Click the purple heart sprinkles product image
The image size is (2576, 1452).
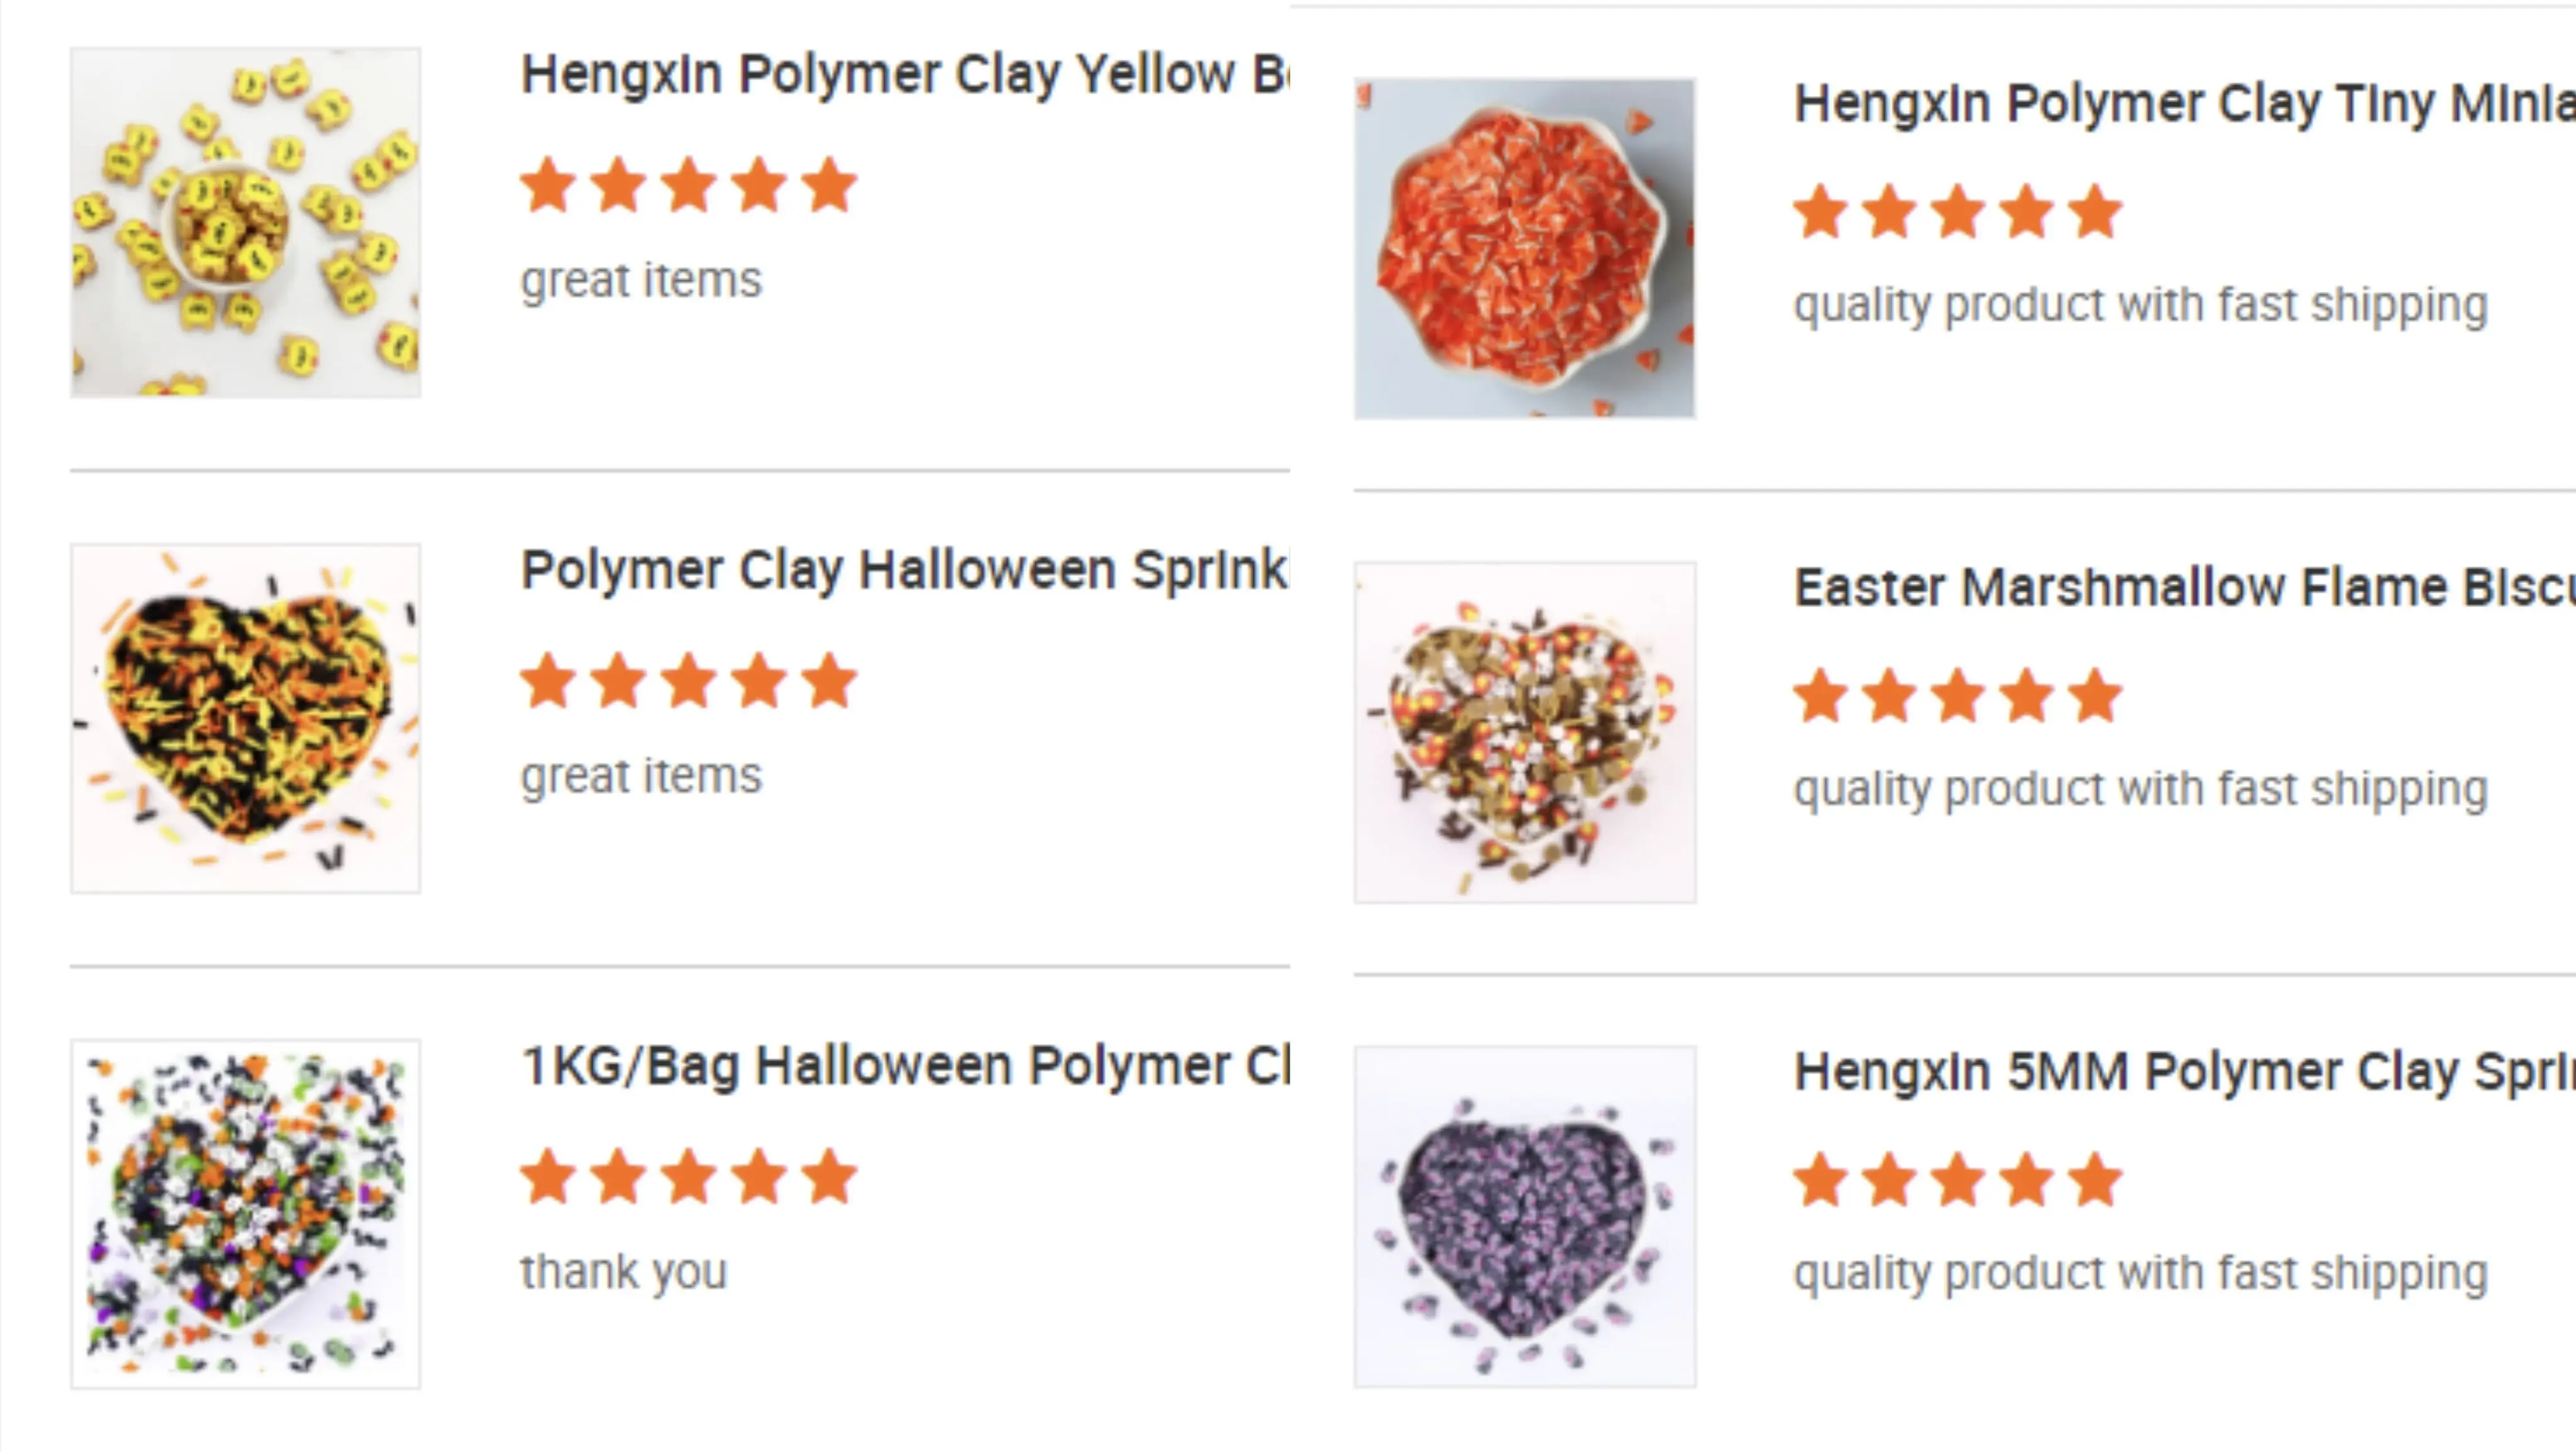coord(1524,1216)
